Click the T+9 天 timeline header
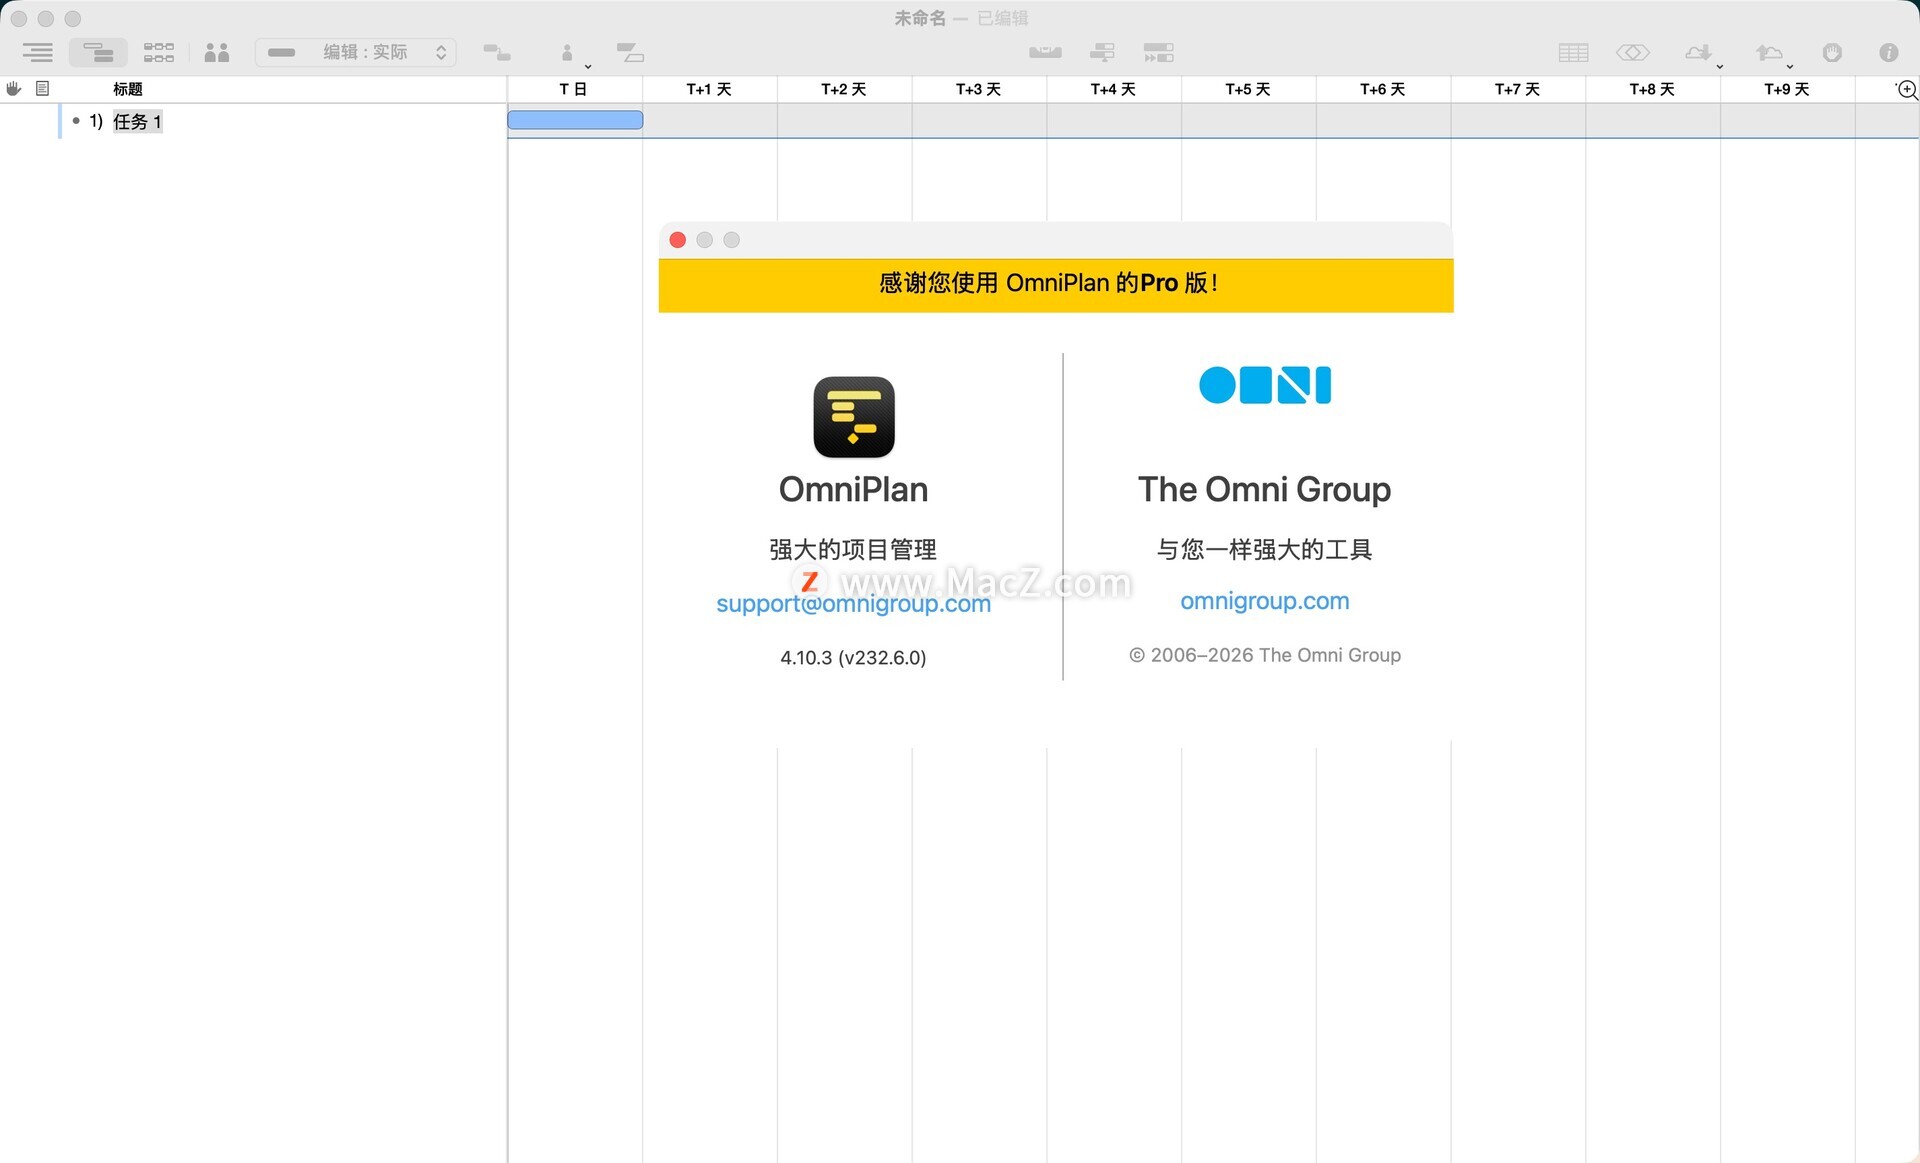 point(1787,89)
